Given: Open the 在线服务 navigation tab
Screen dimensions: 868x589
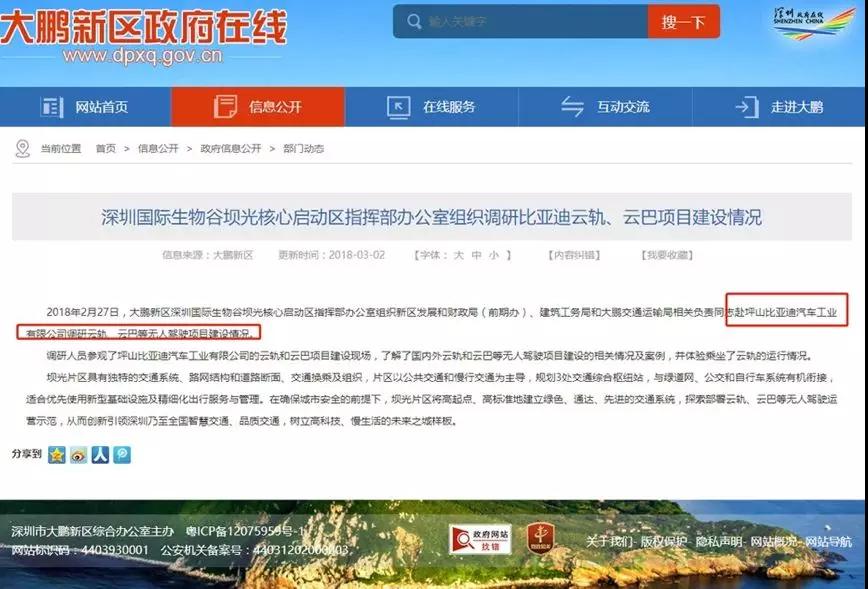Looking at the screenshot, I should (x=431, y=107).
